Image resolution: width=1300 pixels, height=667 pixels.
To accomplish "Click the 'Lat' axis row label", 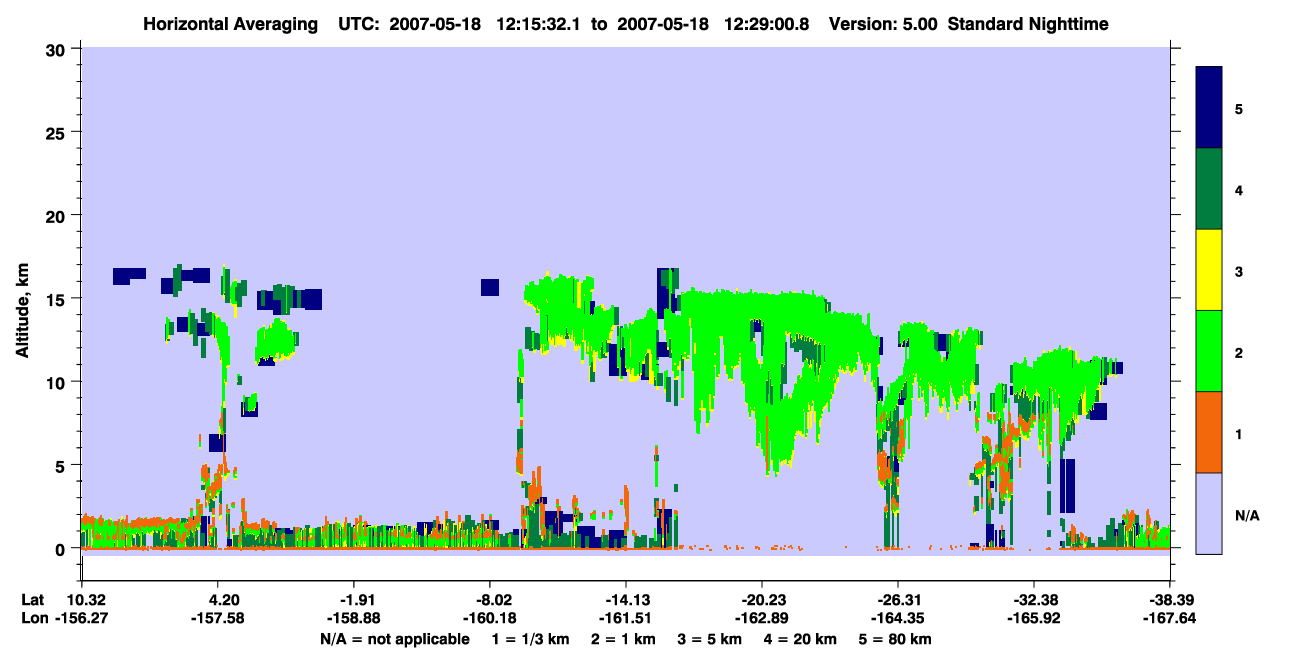I will pyautogui.click(x=32, y=600).
